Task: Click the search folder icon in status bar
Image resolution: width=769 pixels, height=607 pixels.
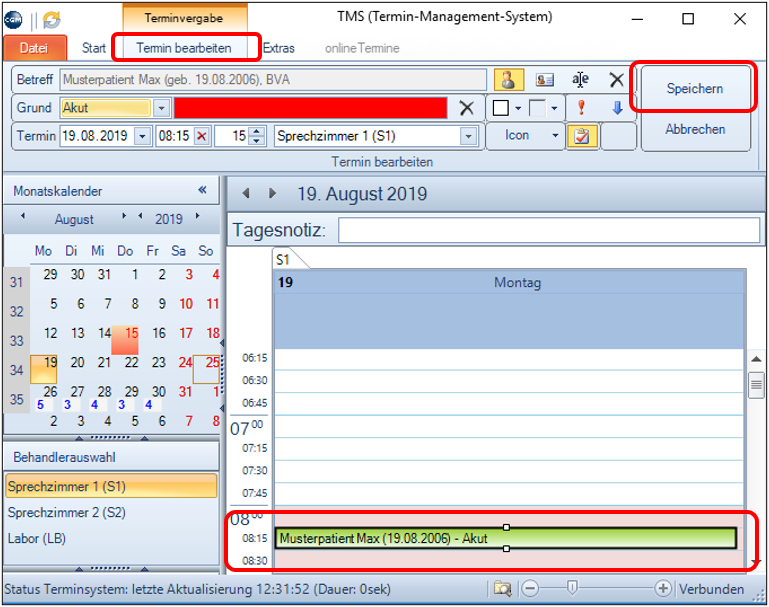Action: click(x=502, y=588)
